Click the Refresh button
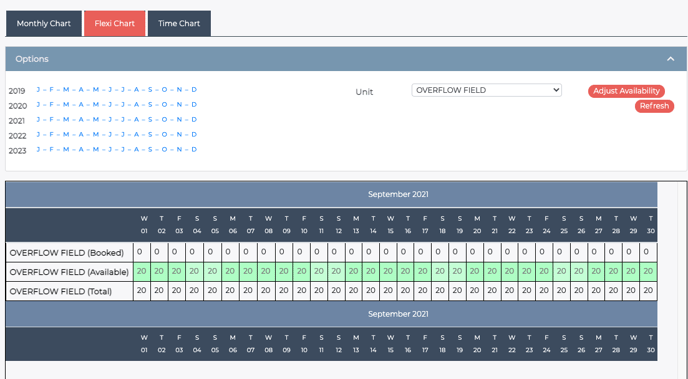The image size is (688, 379). point(654,106)
